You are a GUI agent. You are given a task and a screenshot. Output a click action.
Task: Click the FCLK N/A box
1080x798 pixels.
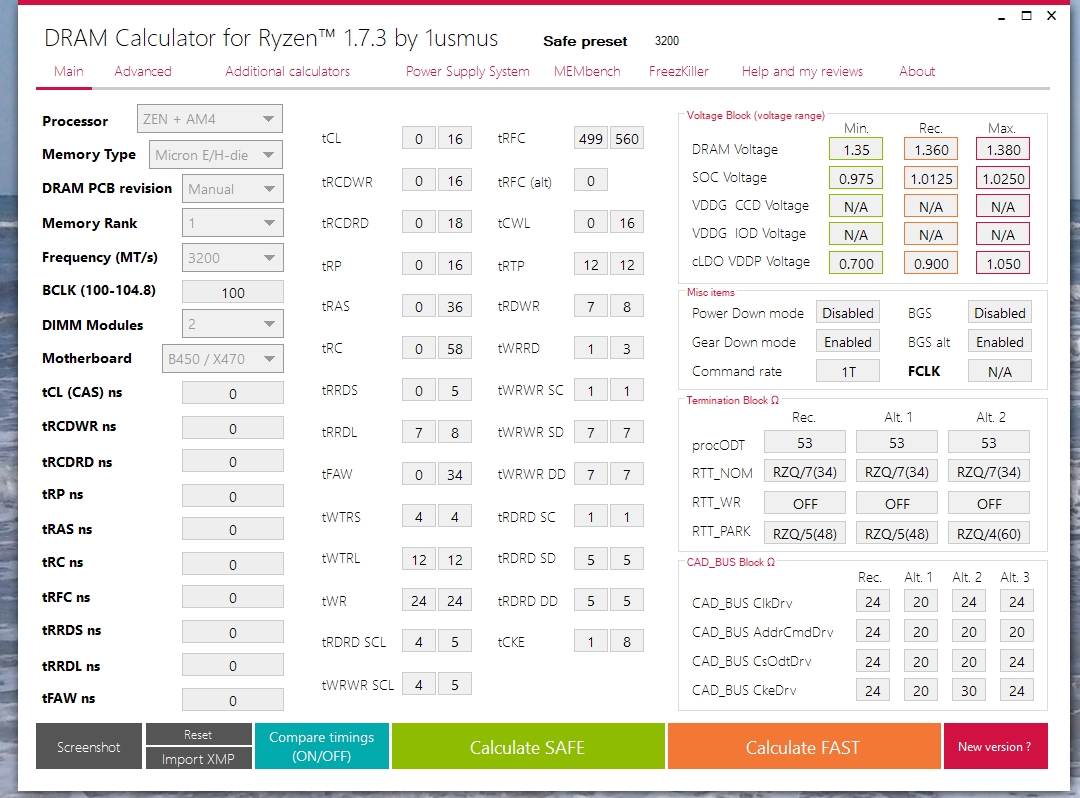click(999, 371)
